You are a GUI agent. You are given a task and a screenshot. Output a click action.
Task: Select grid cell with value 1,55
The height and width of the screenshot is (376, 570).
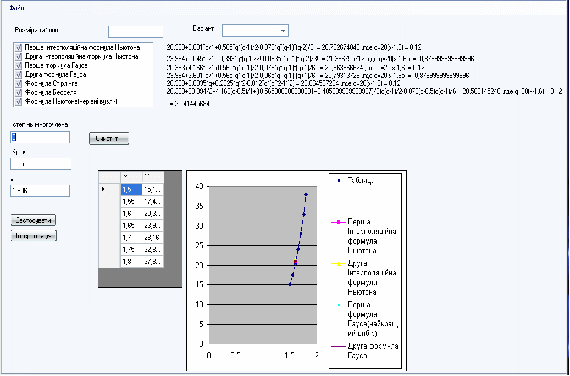click(x=131, y=201)
